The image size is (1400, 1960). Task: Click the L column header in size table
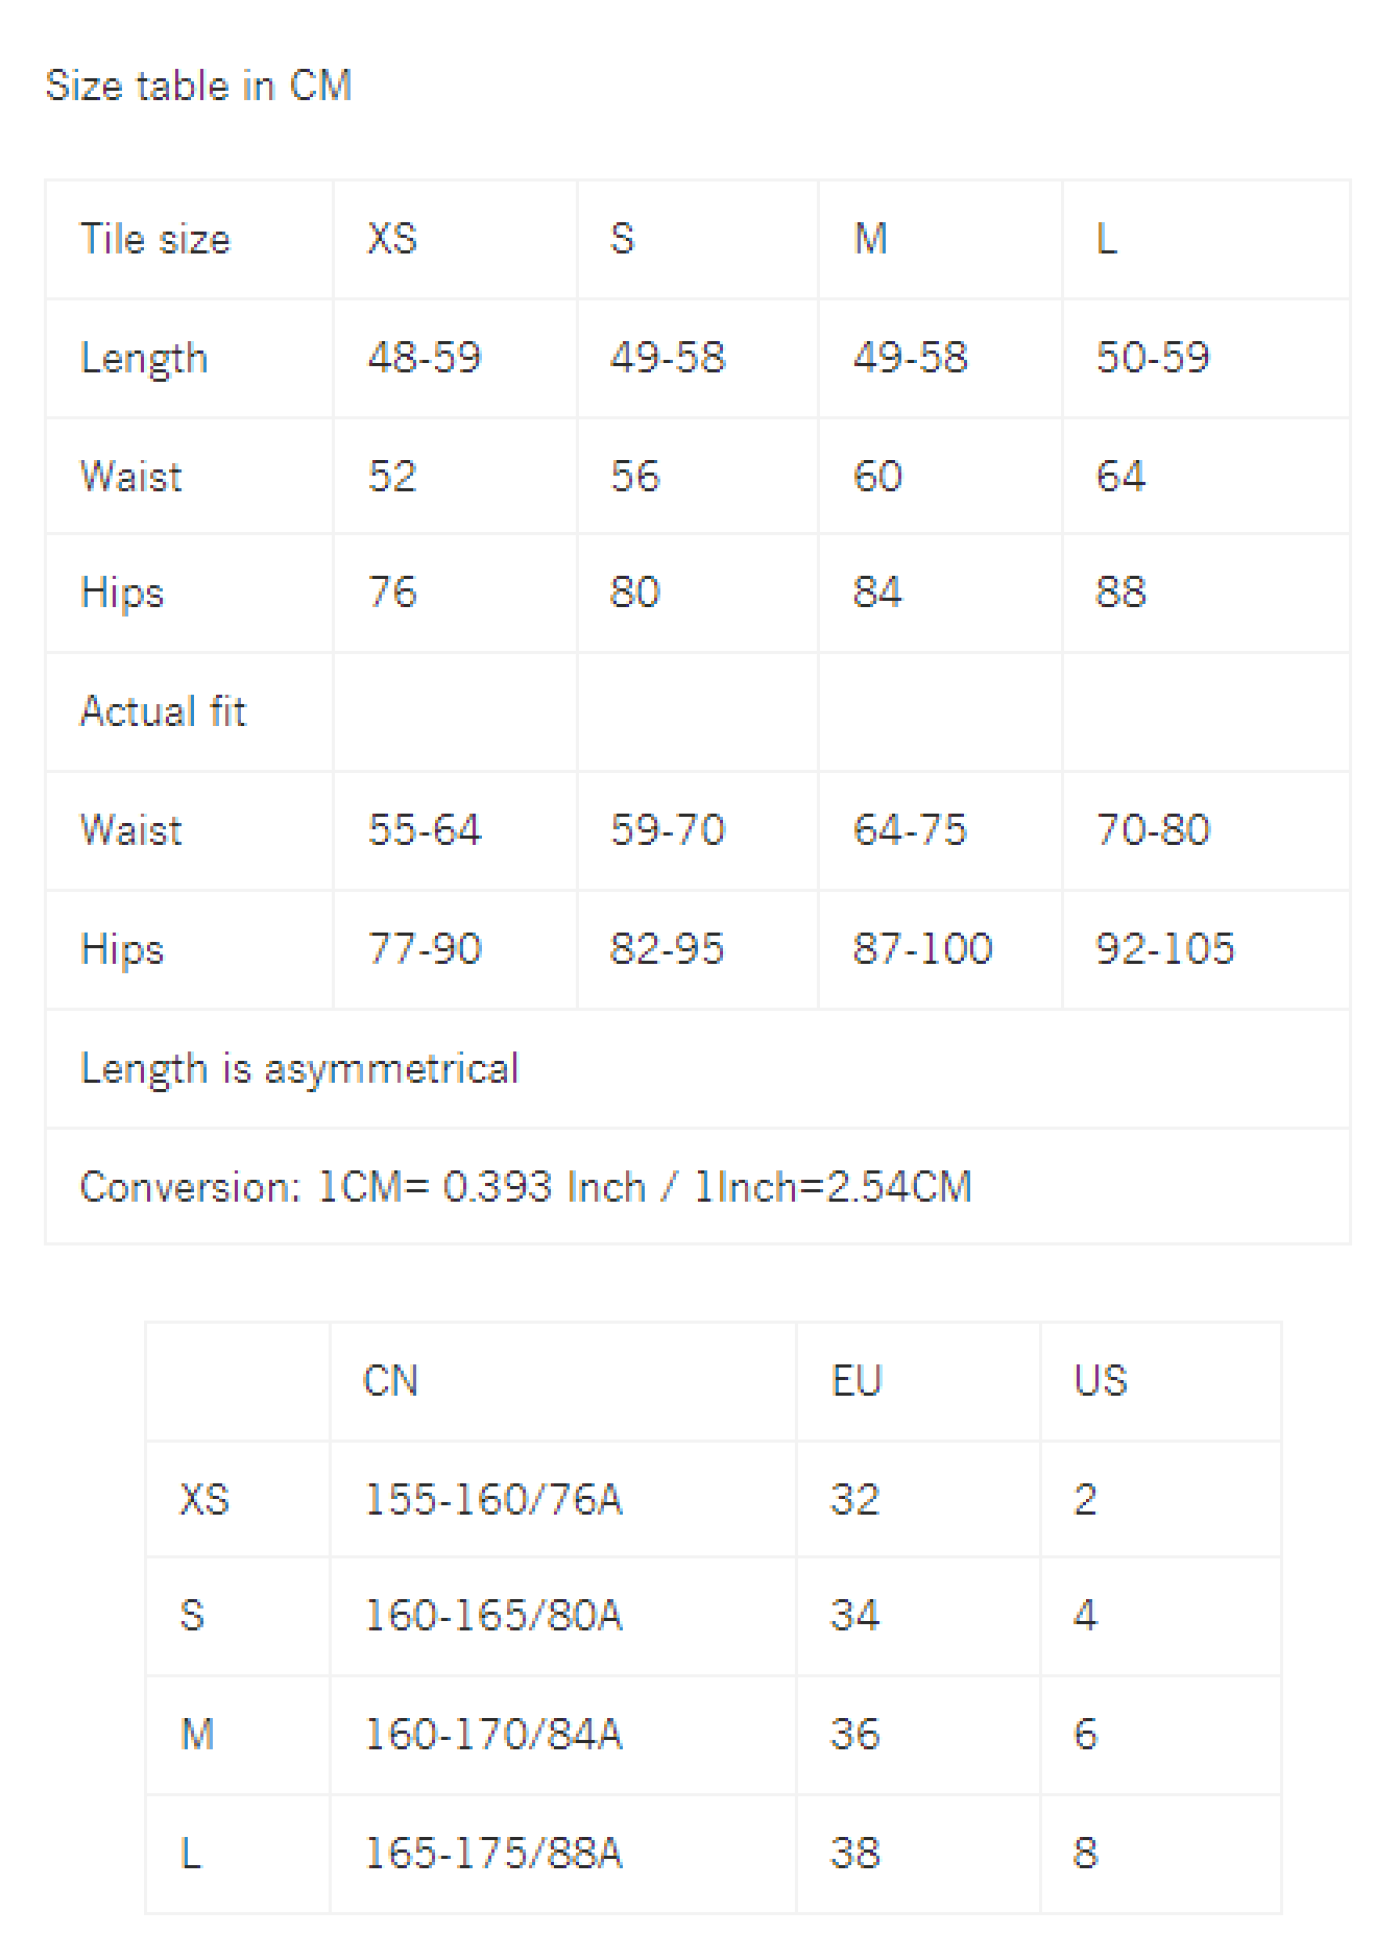[x=1107, y=239]
